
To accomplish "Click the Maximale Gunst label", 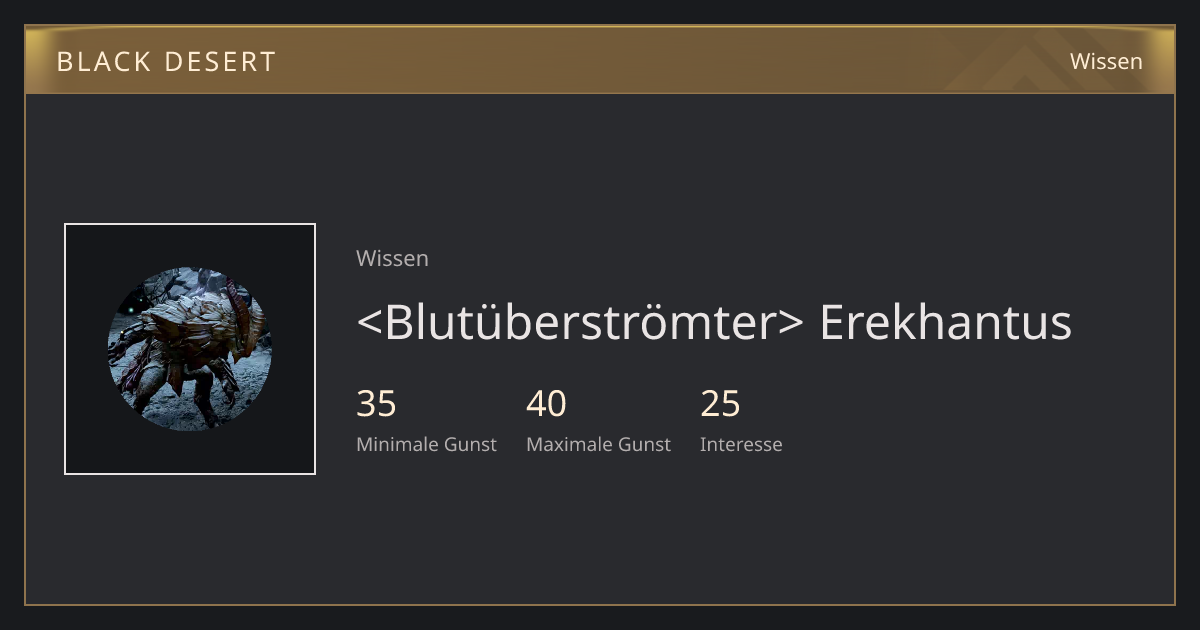I will (598, 444).
